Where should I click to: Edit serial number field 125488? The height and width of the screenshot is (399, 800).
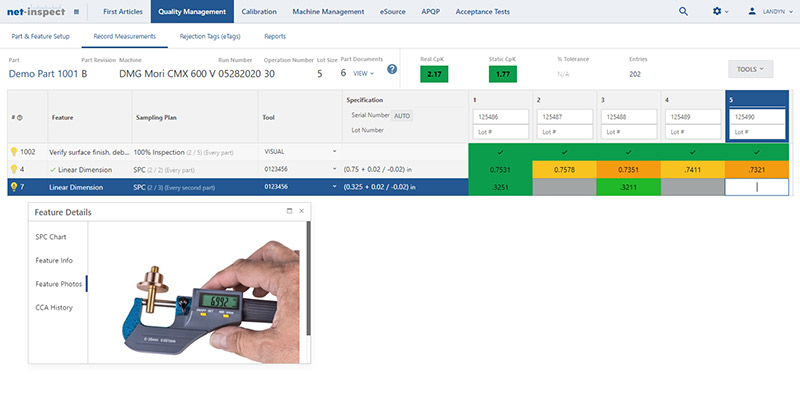(629, 116)
